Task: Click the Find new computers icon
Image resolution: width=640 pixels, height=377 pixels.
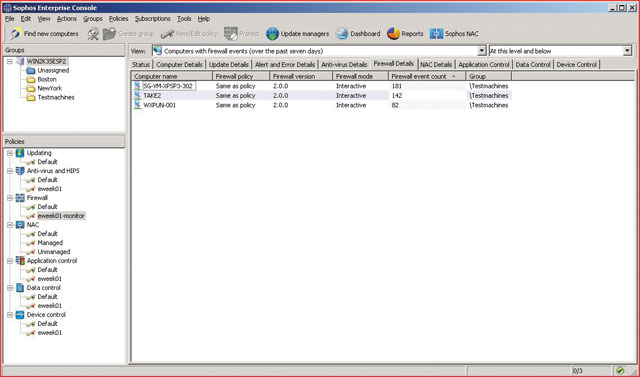Action: [15, 33]
